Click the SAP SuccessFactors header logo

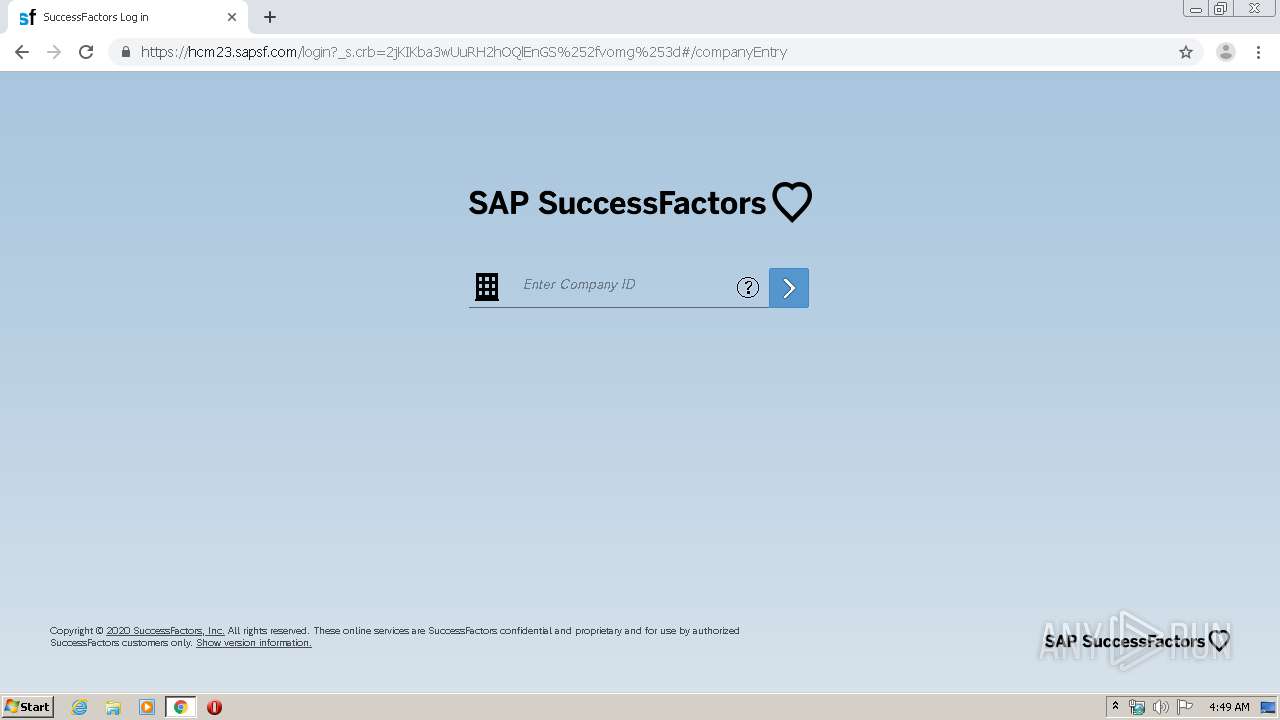(640, 203)
